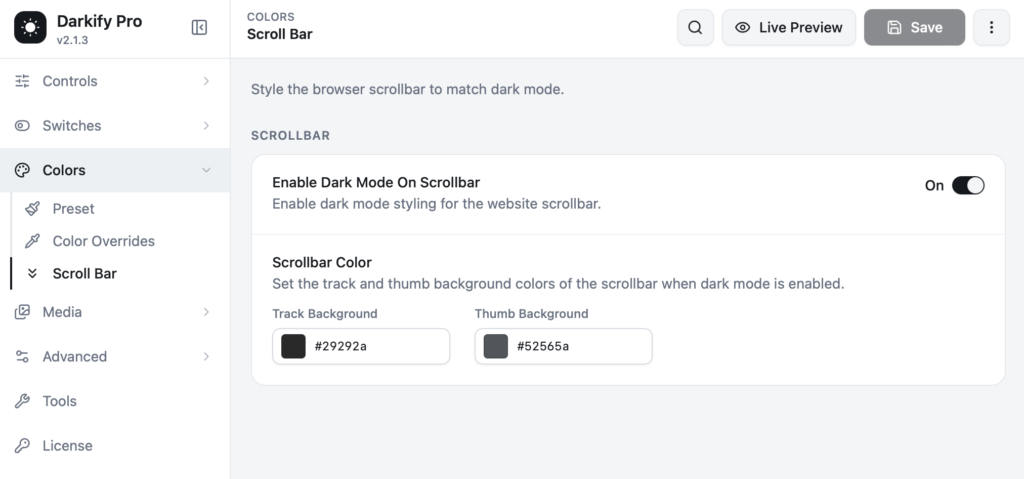
Task: Toggle Enable Dark Mode On Scrollbar switch
Action: (968, 186)
